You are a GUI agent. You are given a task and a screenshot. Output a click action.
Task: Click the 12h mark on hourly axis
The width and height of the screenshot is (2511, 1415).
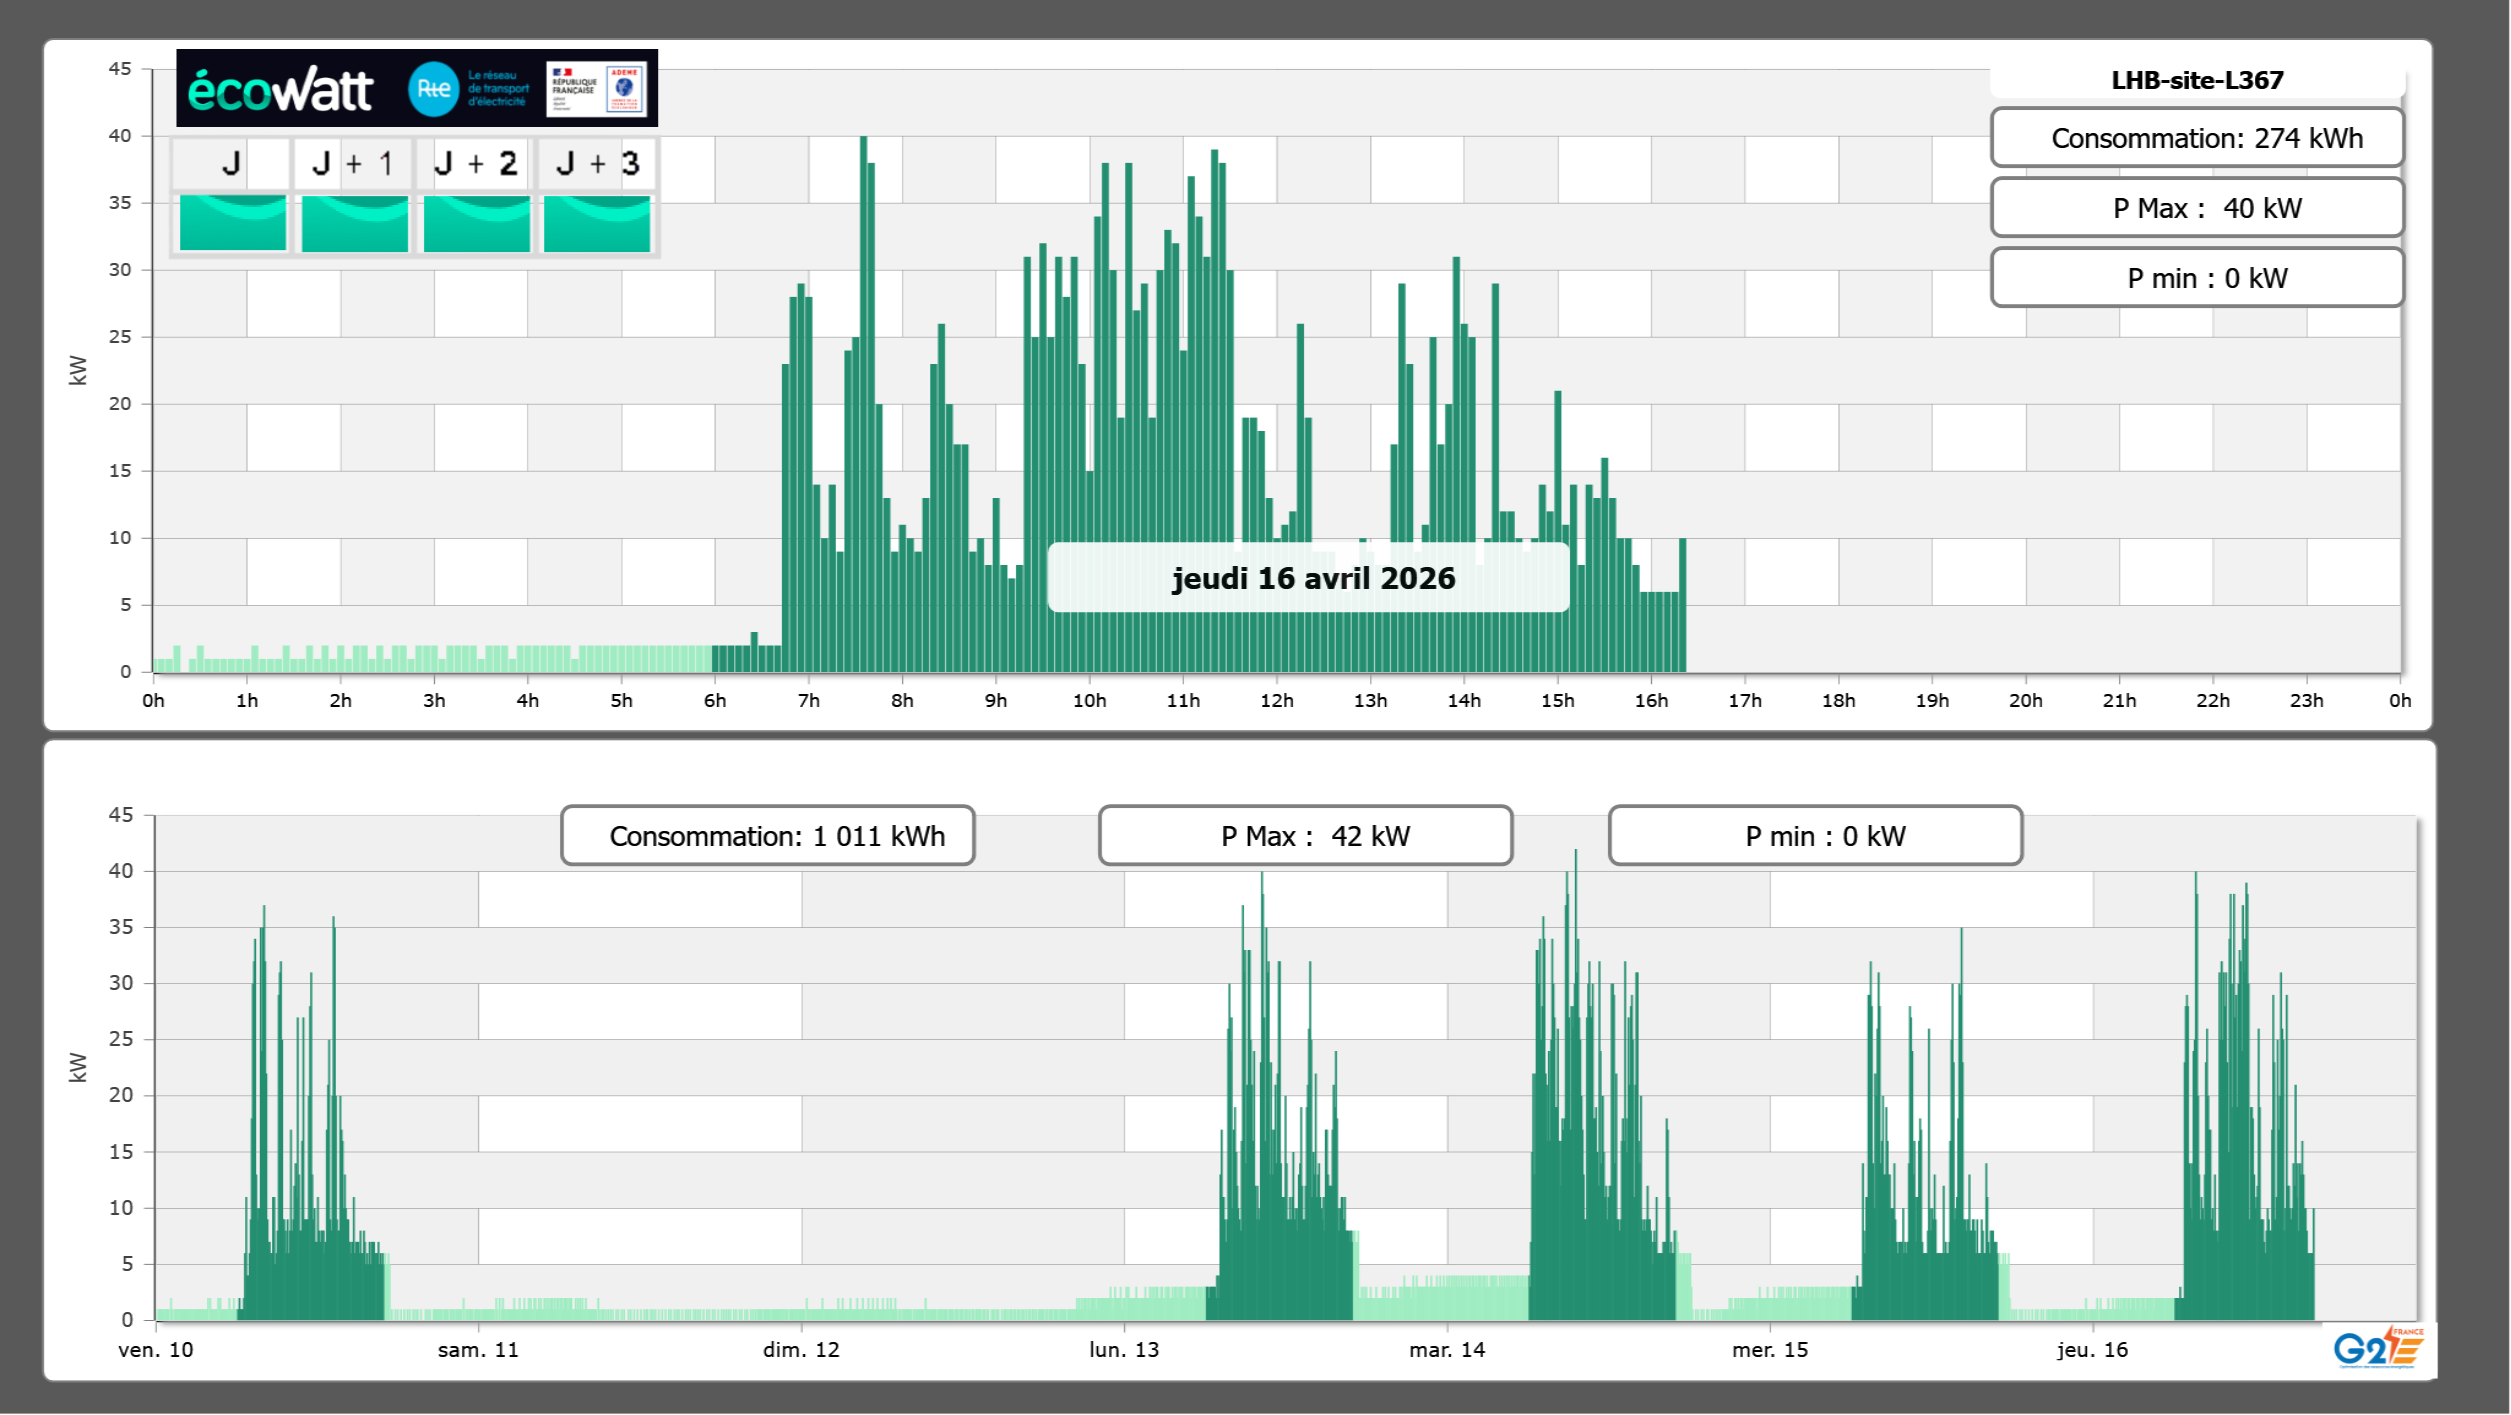pyautogui.click(x=1276, y=701)
